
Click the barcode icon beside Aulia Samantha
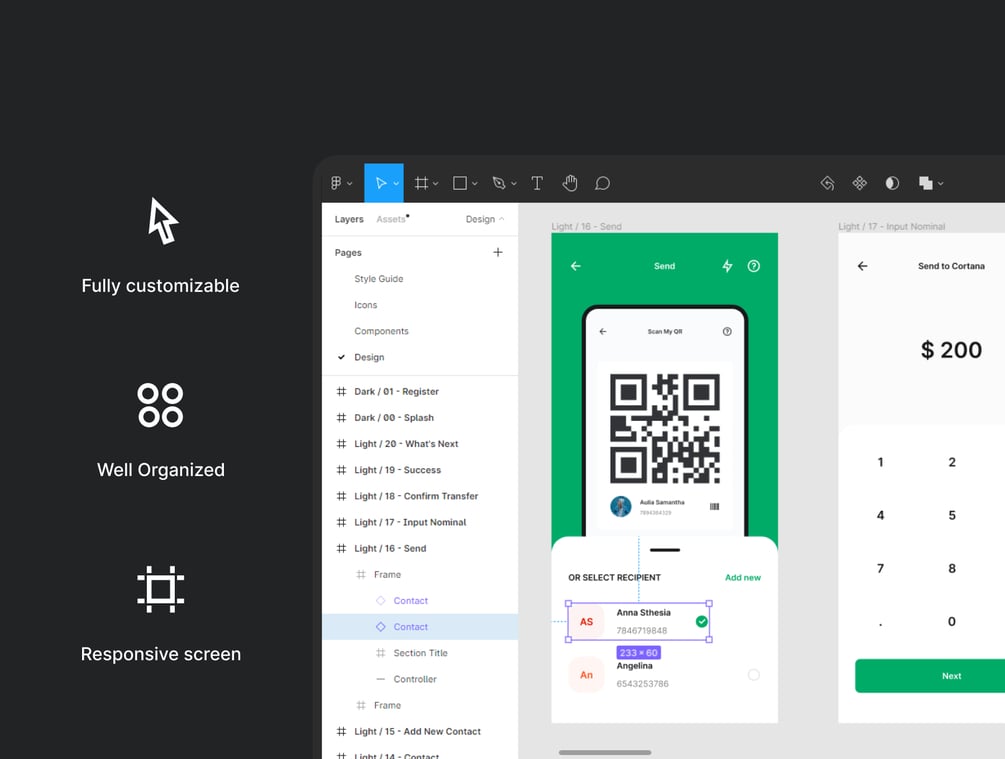click(715, 506)
